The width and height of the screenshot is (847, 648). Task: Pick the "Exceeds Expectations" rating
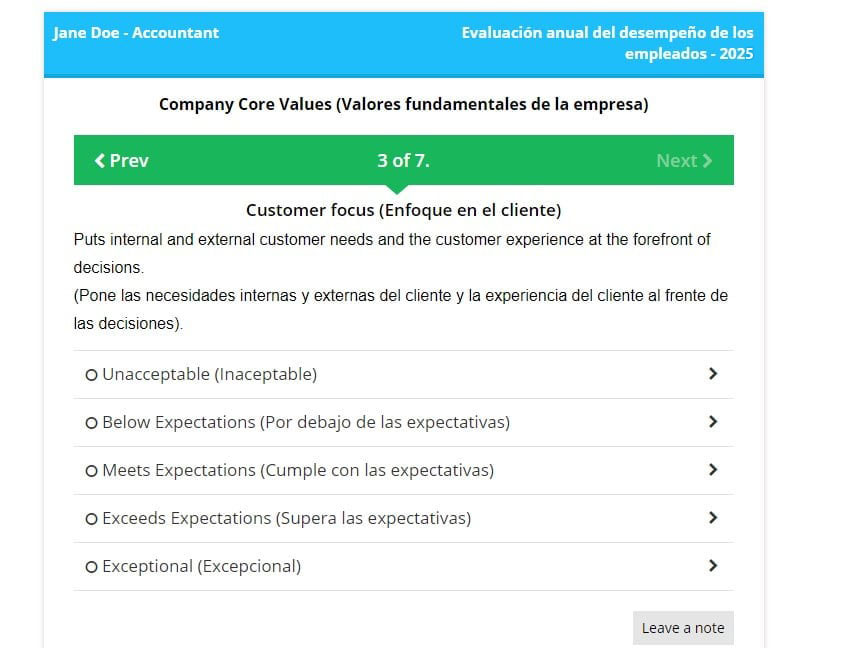pos(91,518)
